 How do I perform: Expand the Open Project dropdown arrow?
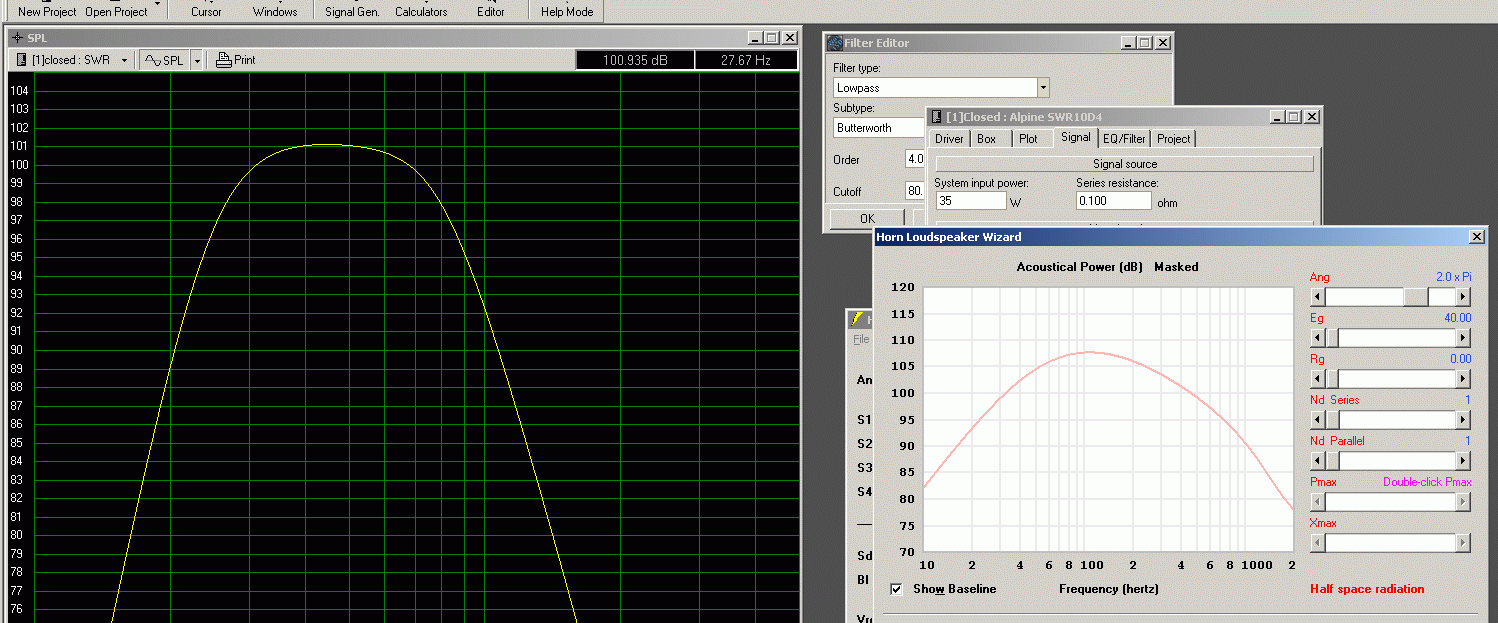tap(157, 4)
